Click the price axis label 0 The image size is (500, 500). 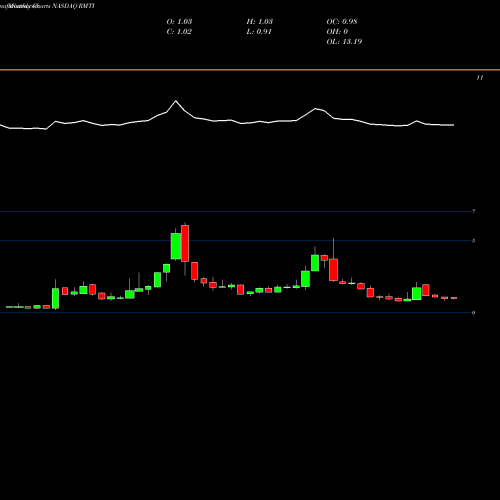pos(473,313)
